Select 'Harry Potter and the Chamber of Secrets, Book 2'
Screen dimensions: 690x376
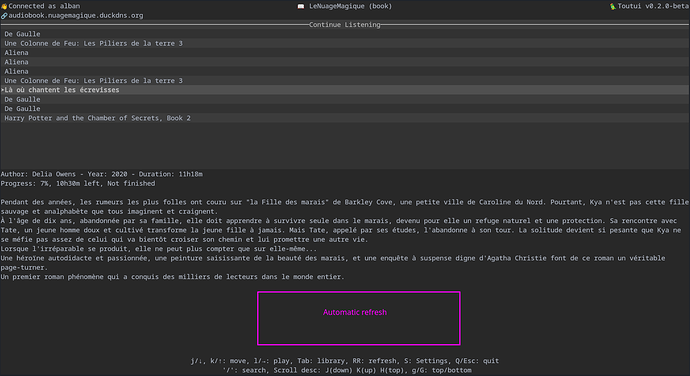coord(345,118)
